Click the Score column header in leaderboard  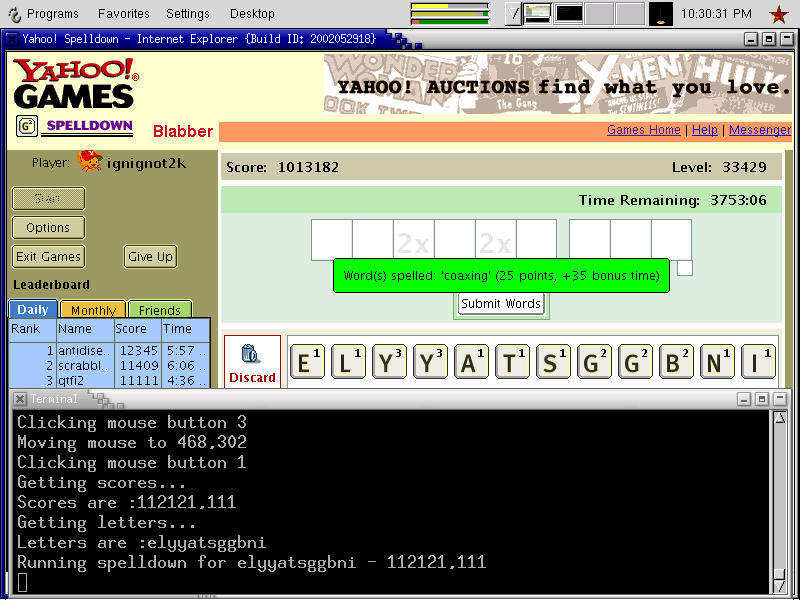[x=138, y=329]
